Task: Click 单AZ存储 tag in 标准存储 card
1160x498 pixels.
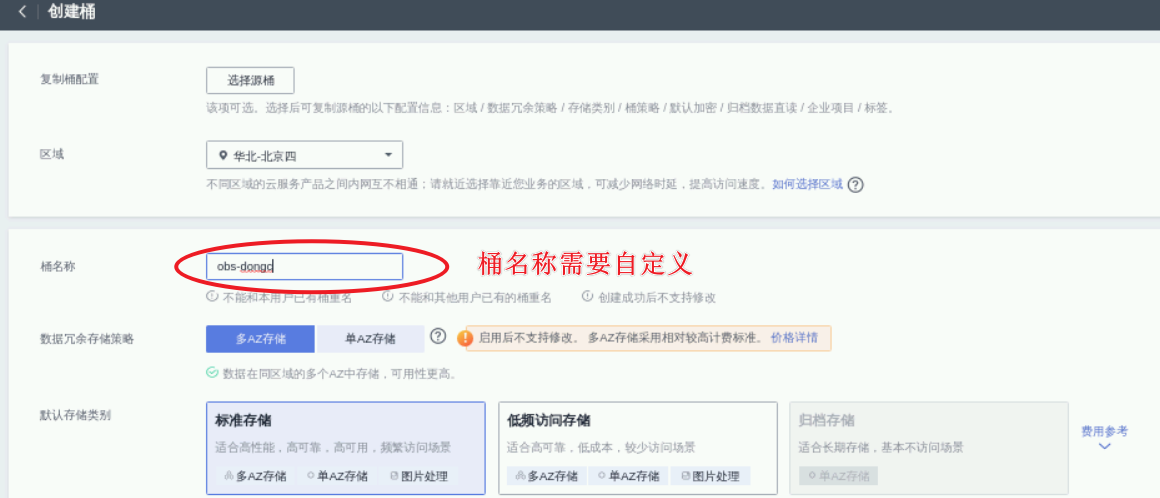Action: click(337, 476)
